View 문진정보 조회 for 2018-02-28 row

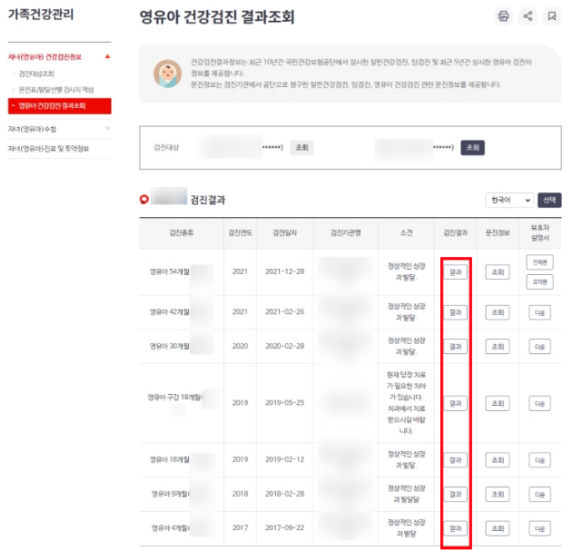[497, 494]
